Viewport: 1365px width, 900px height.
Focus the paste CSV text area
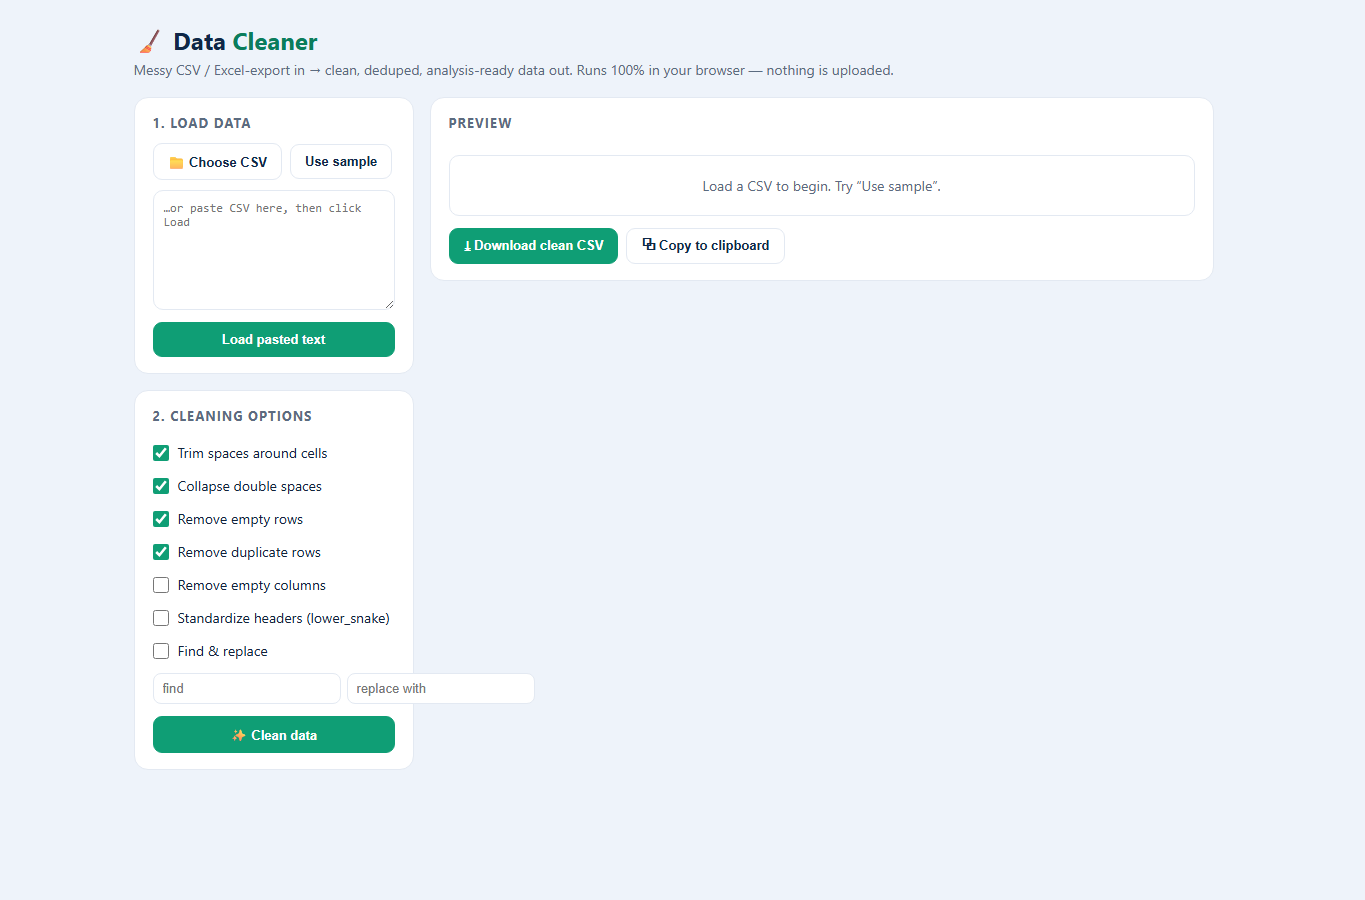(x=274, y=250)
